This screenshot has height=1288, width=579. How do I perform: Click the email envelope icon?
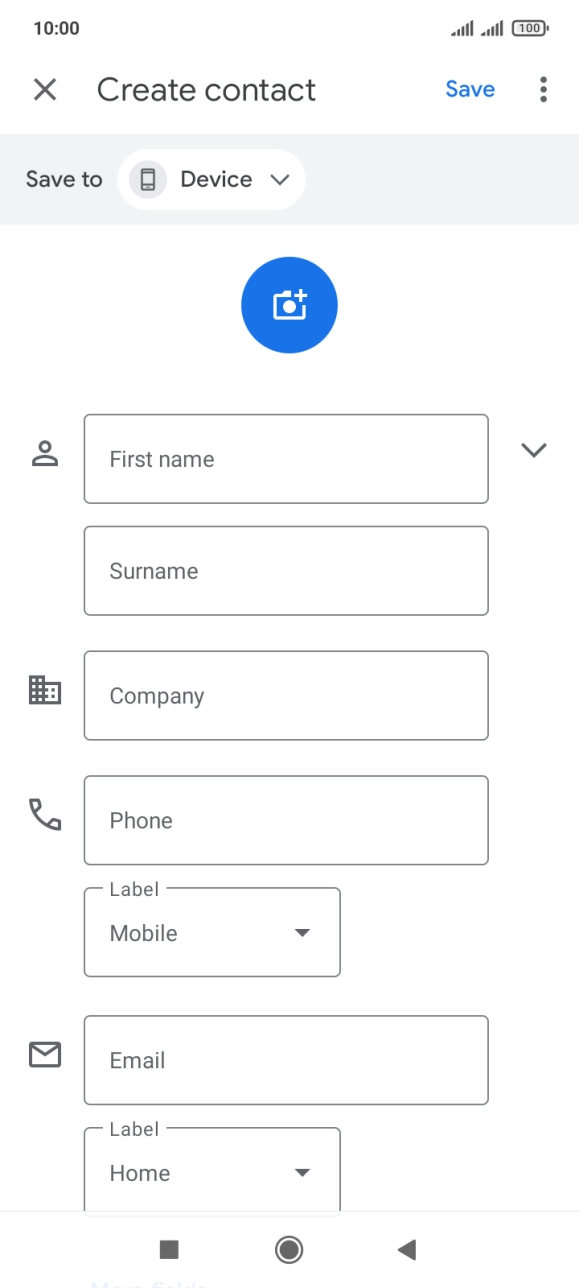coord(44,1054)
